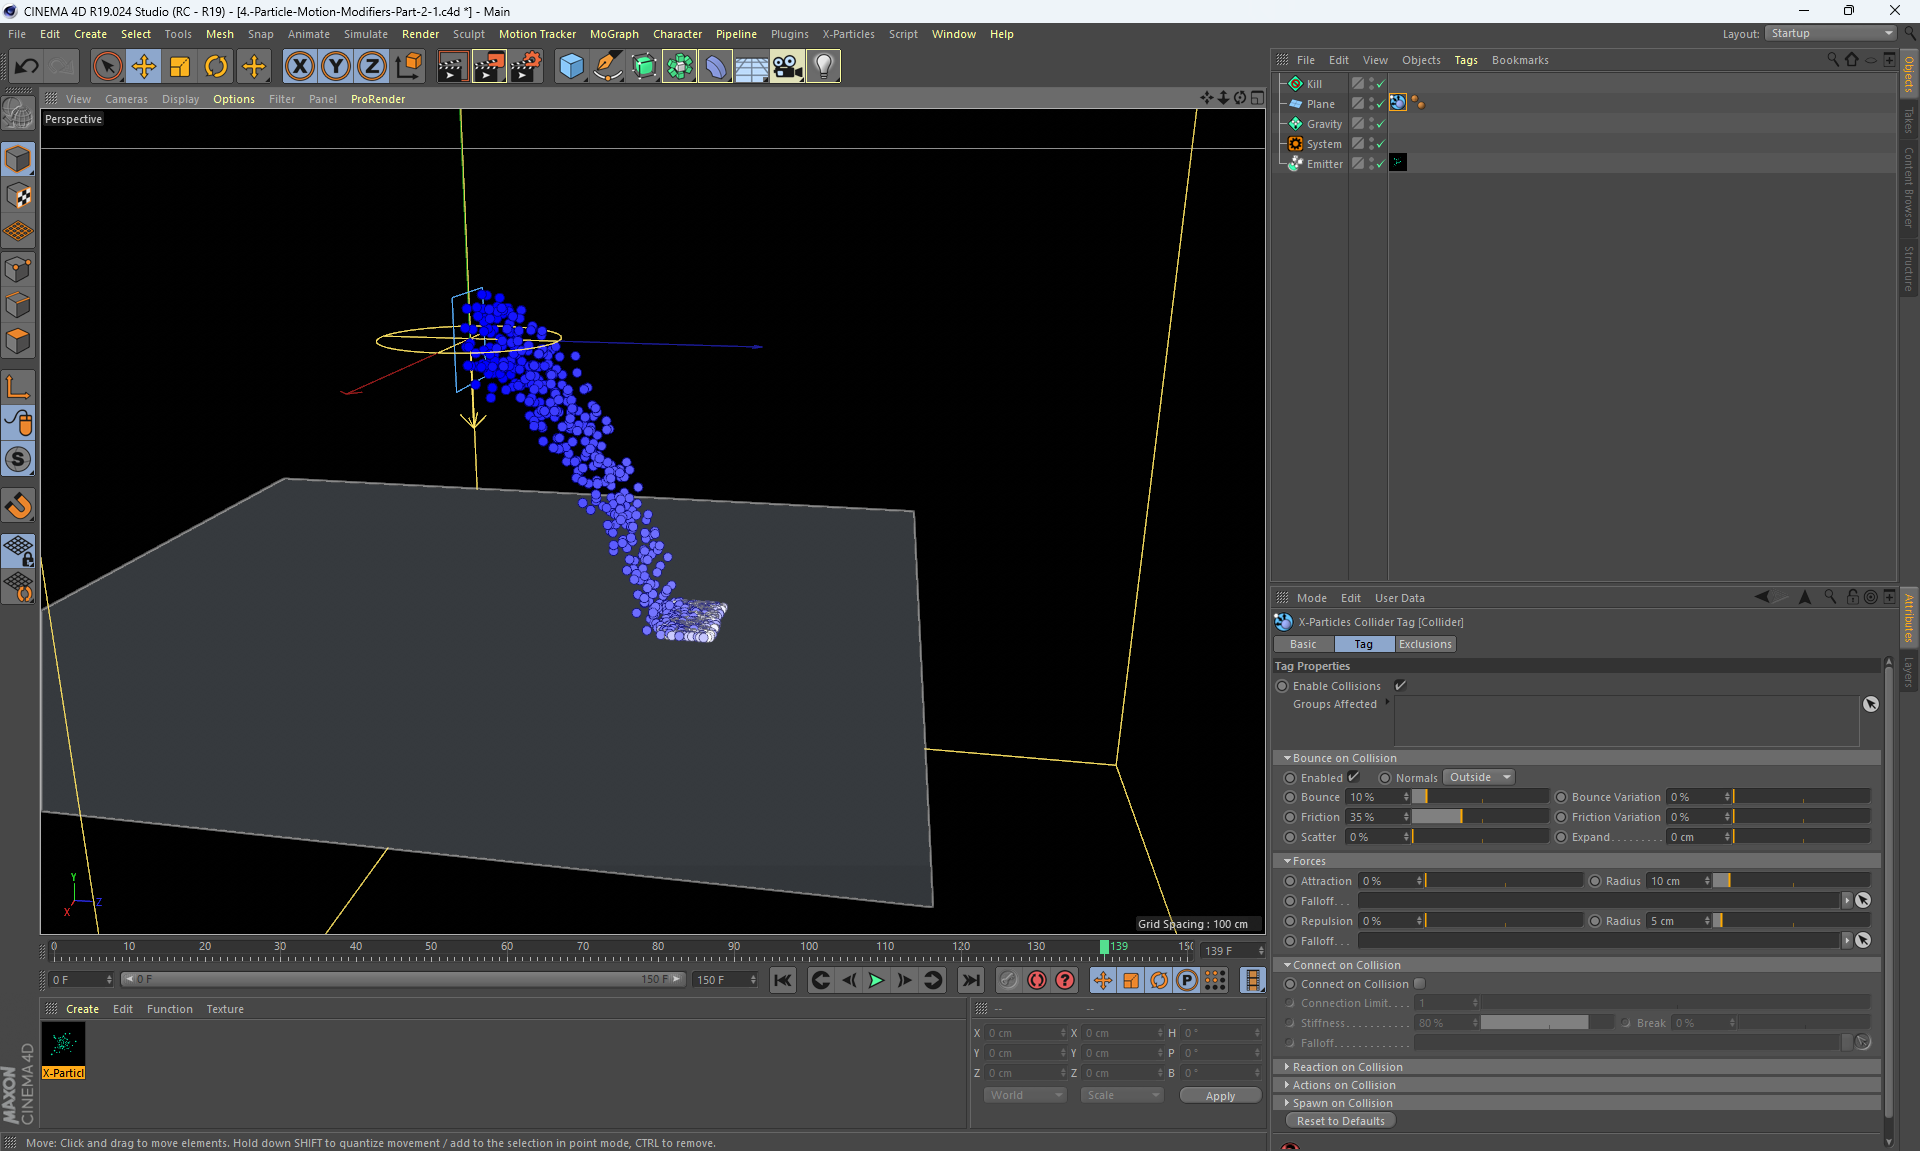Image resolution: width=1920 pixels, height=1151 pixels.
Task: Click the Cube primitive icon
Action: (571, 67)
